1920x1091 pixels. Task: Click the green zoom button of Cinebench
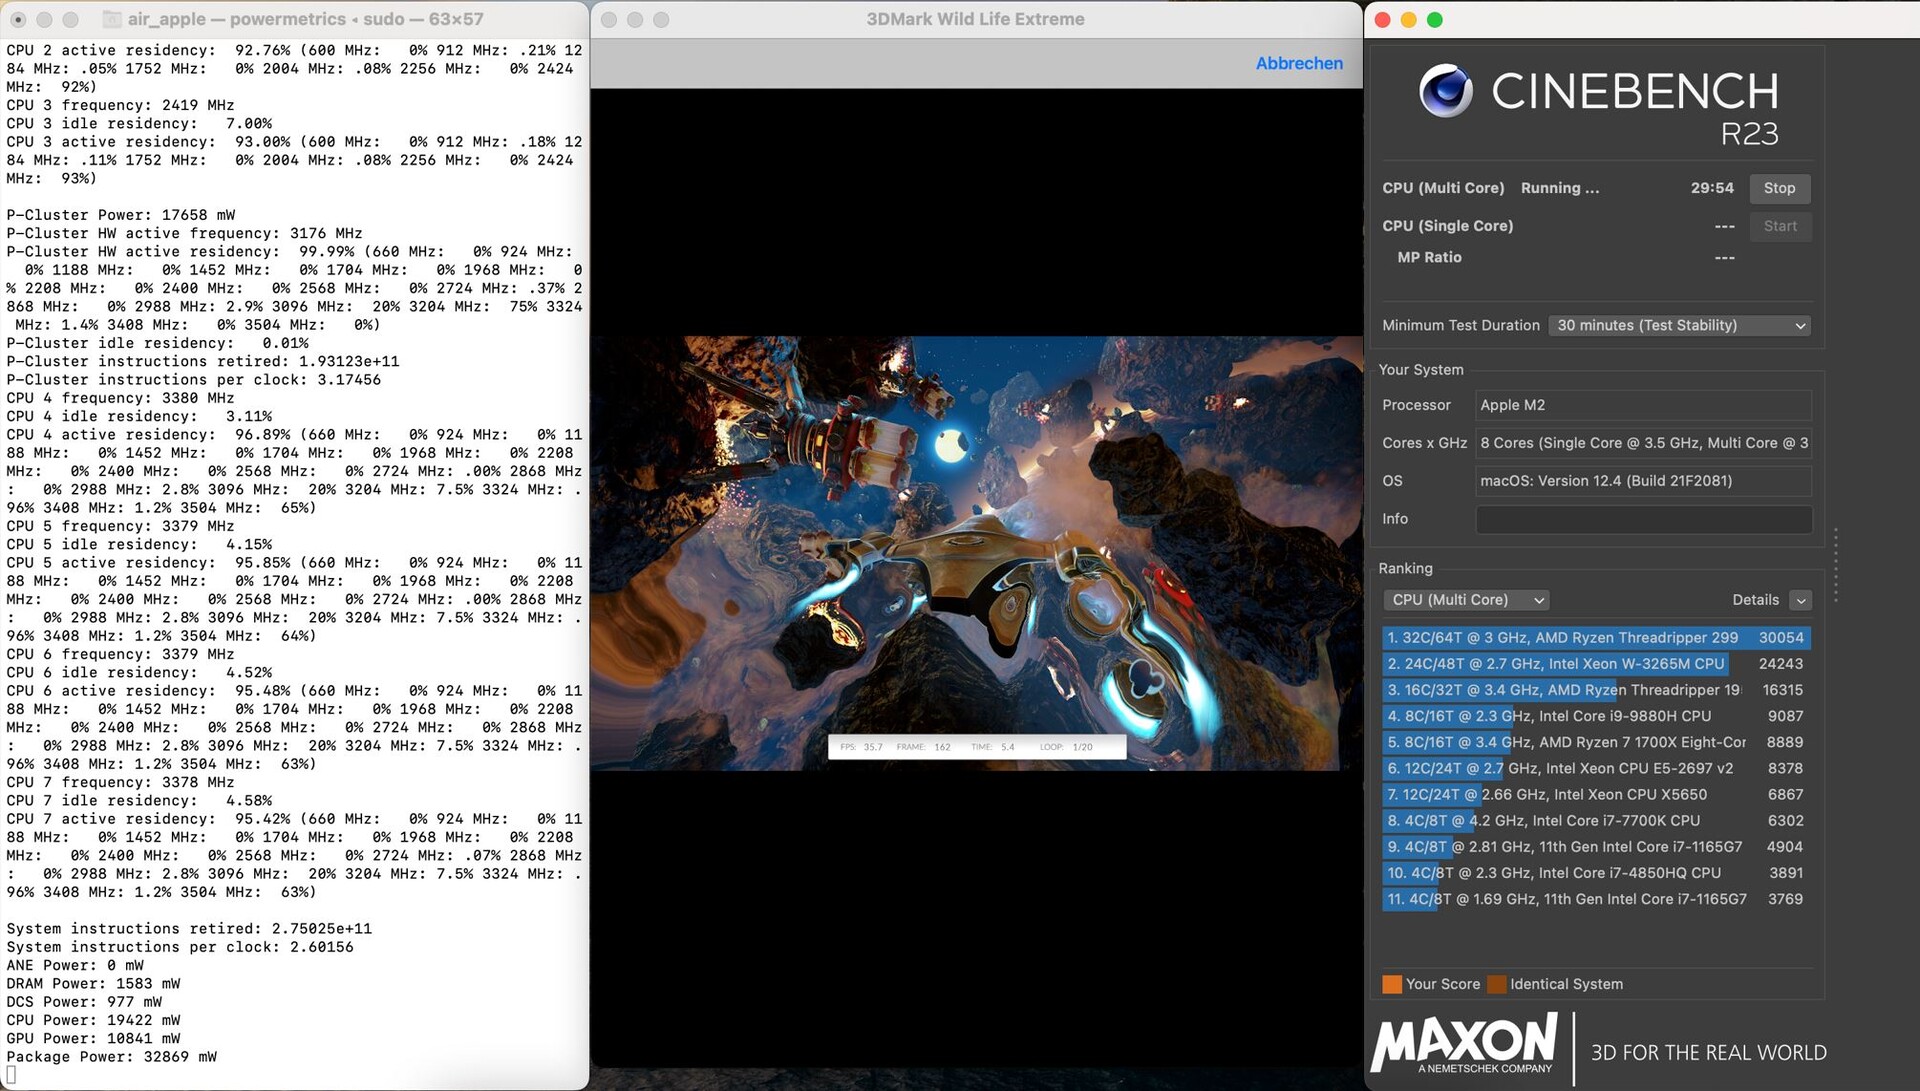coord(1434,20)
